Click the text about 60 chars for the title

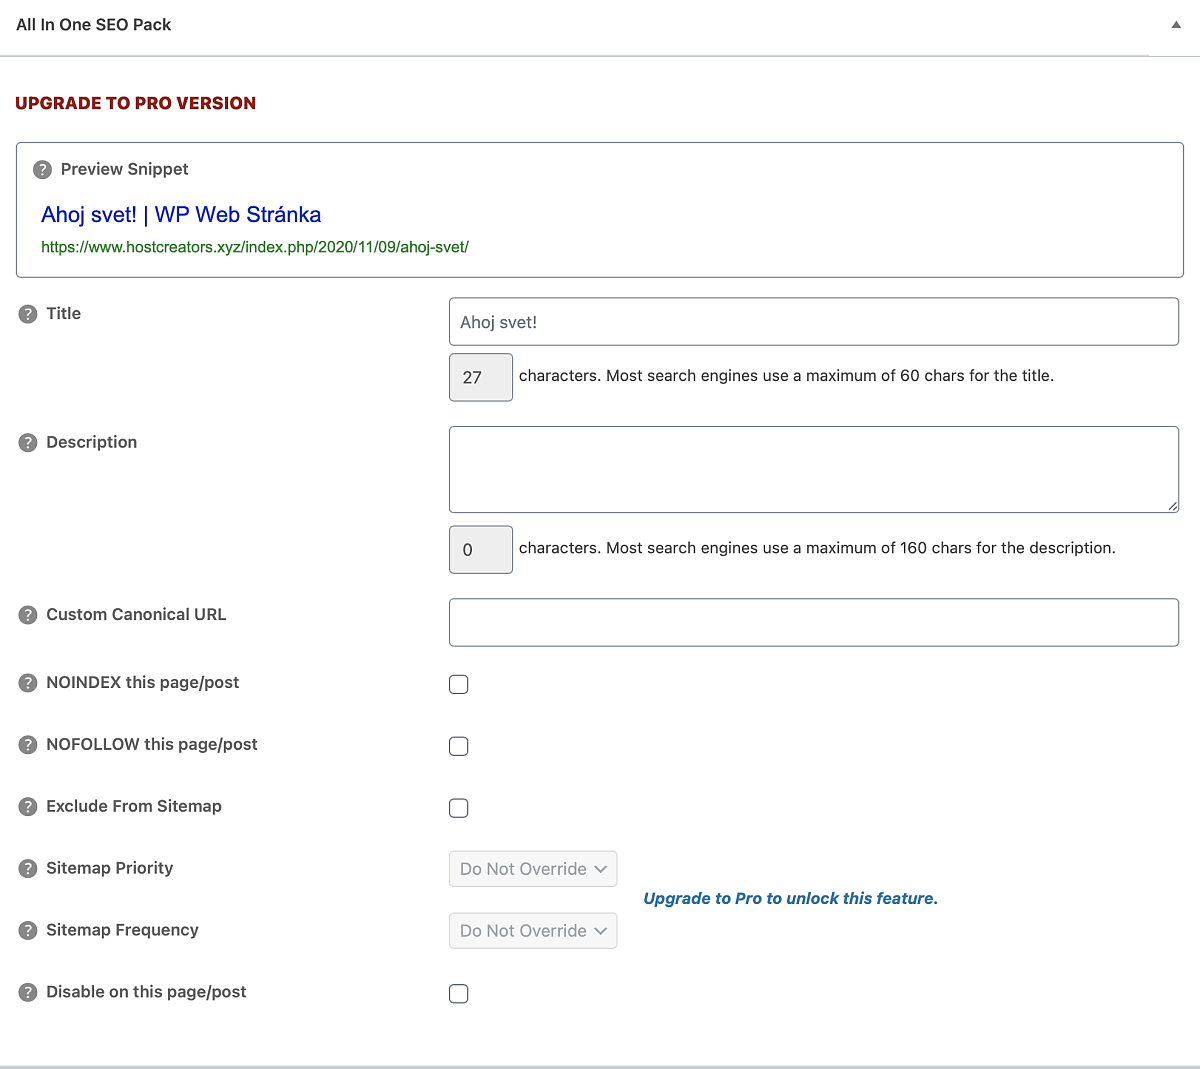pos(786,376)
